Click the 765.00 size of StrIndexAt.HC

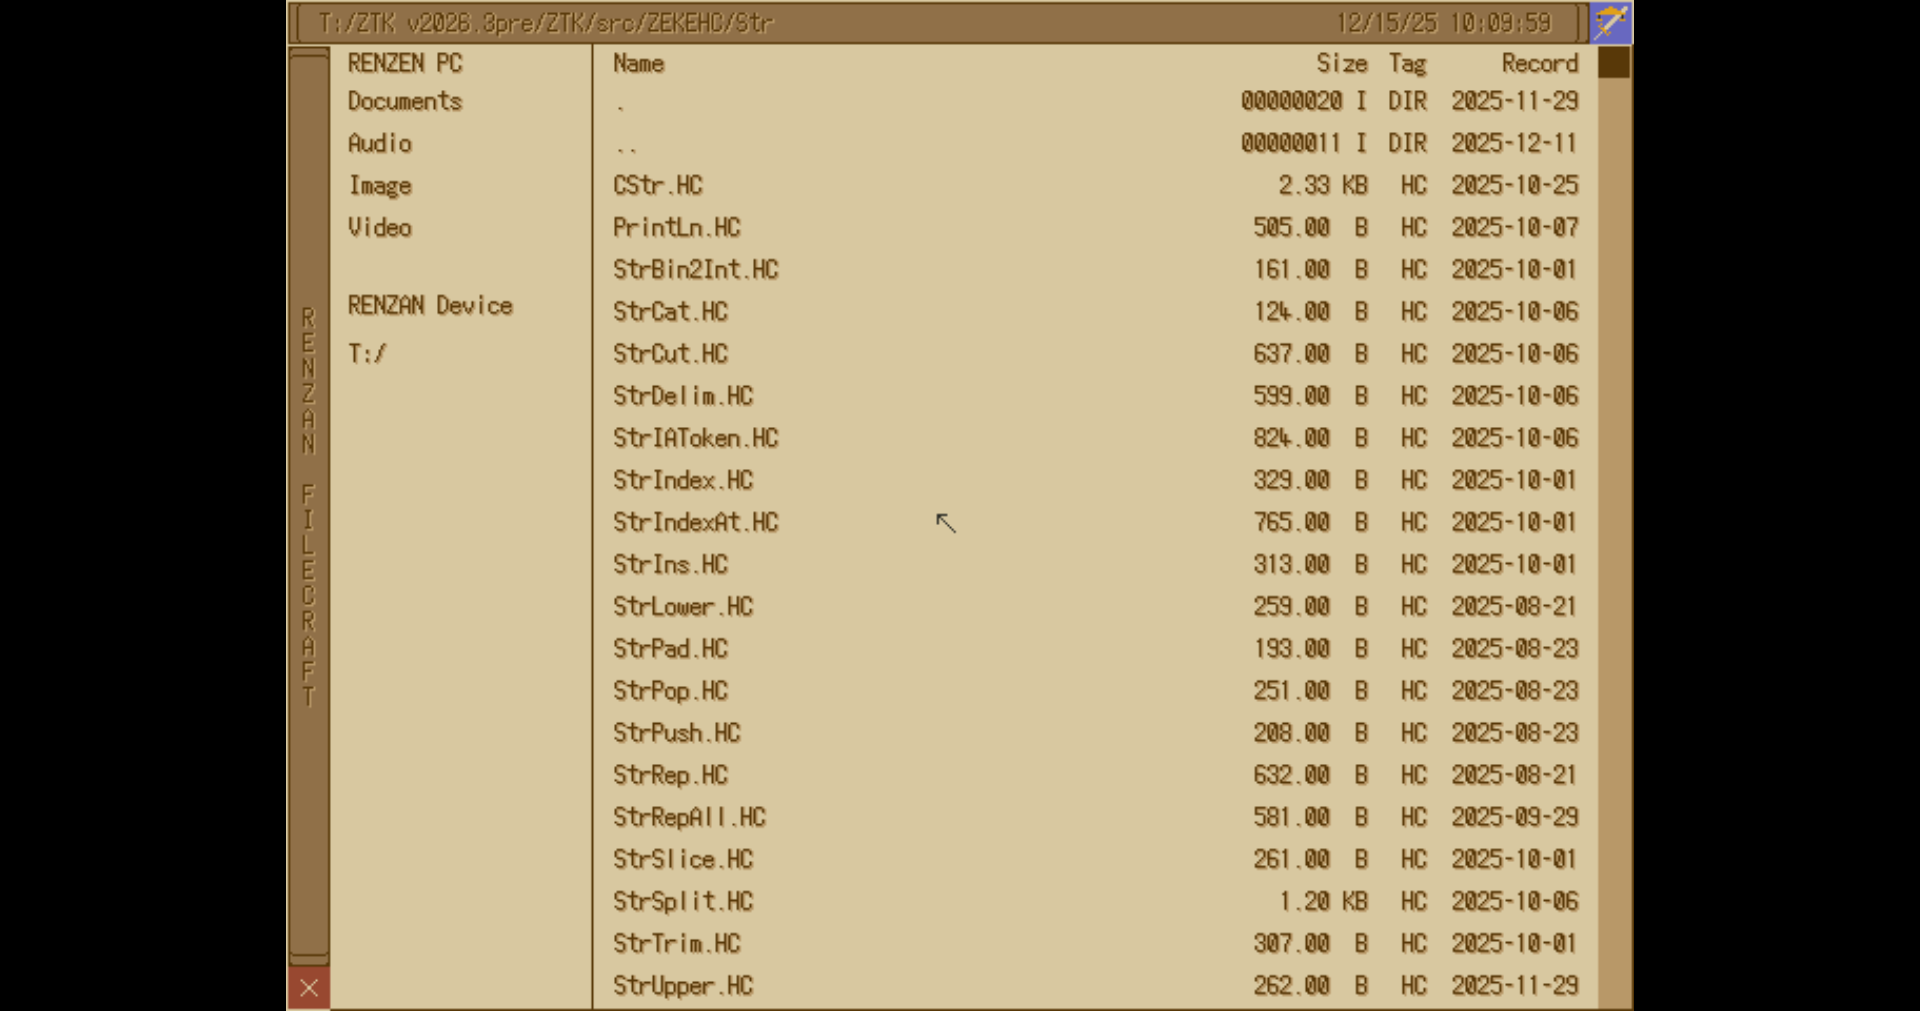[x=1291, y=521]
